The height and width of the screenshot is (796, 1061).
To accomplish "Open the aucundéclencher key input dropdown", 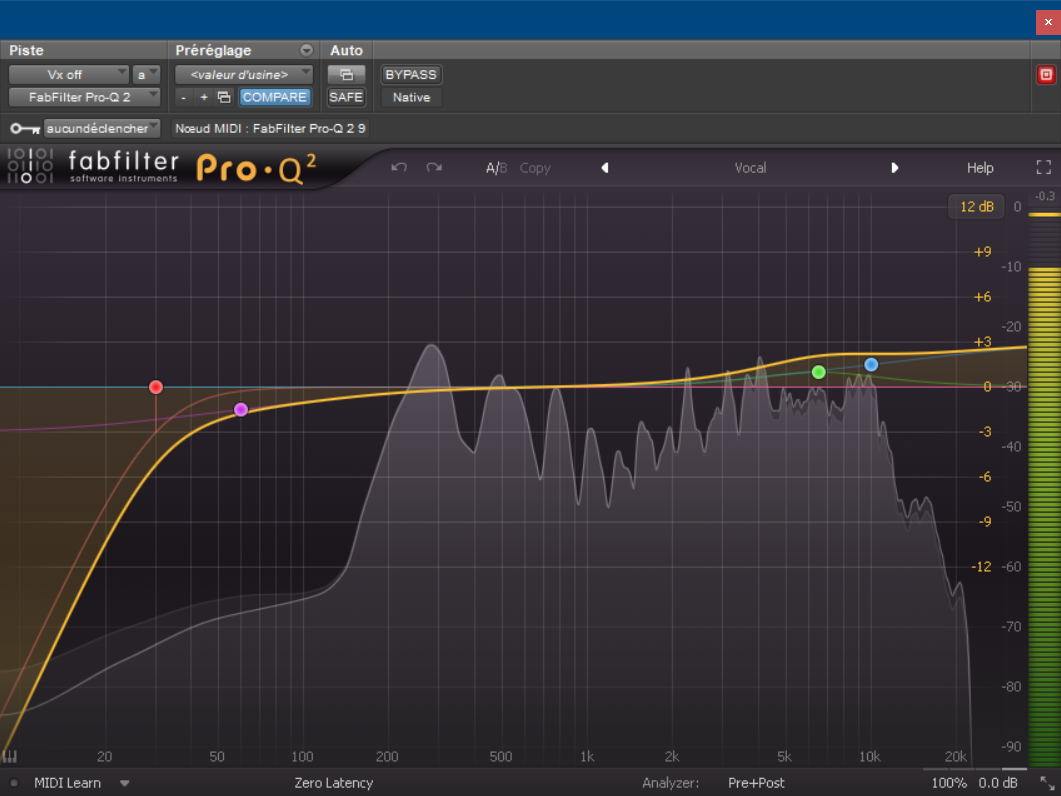I will [101, 129].
